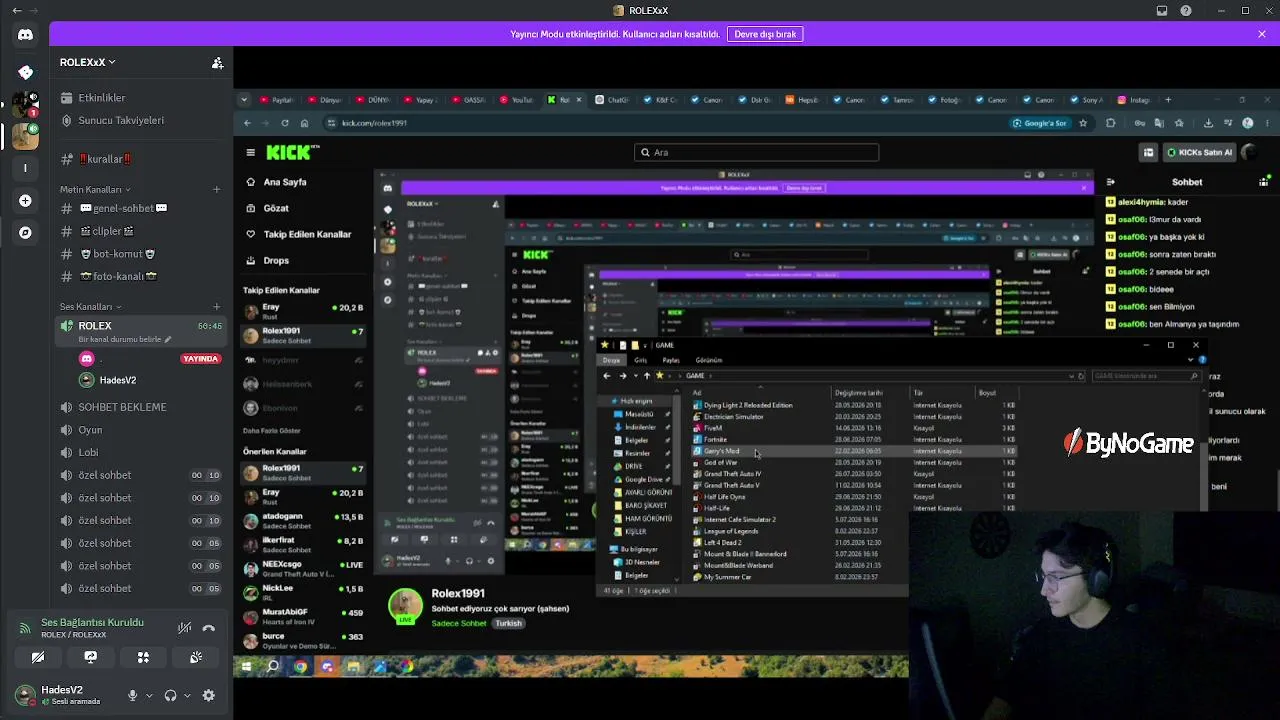Open the atadogann recommended channel

[304, 520]
